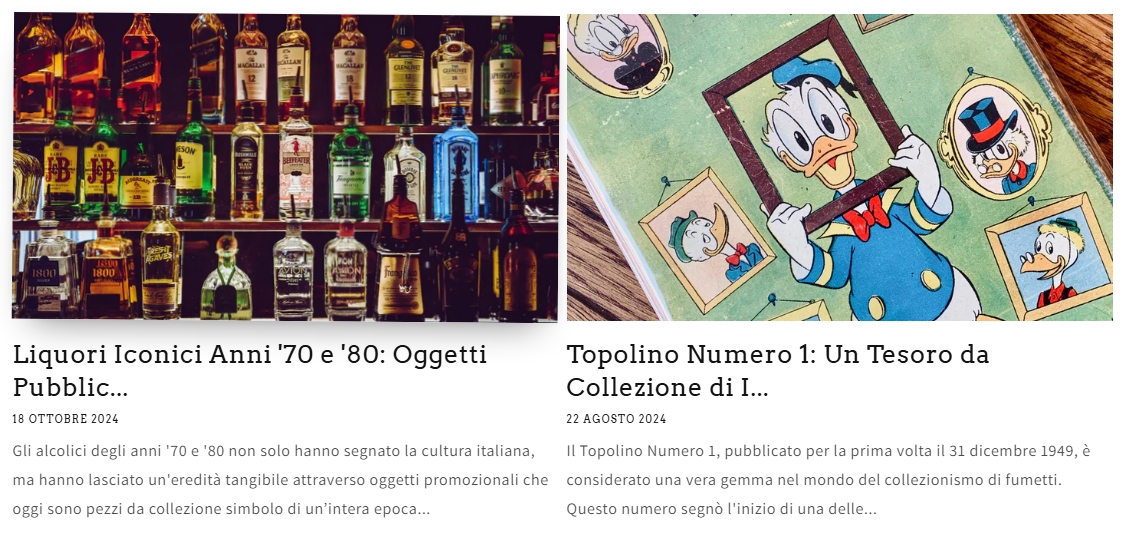Click the green-cap duck framed portrait

coord(708,239)
